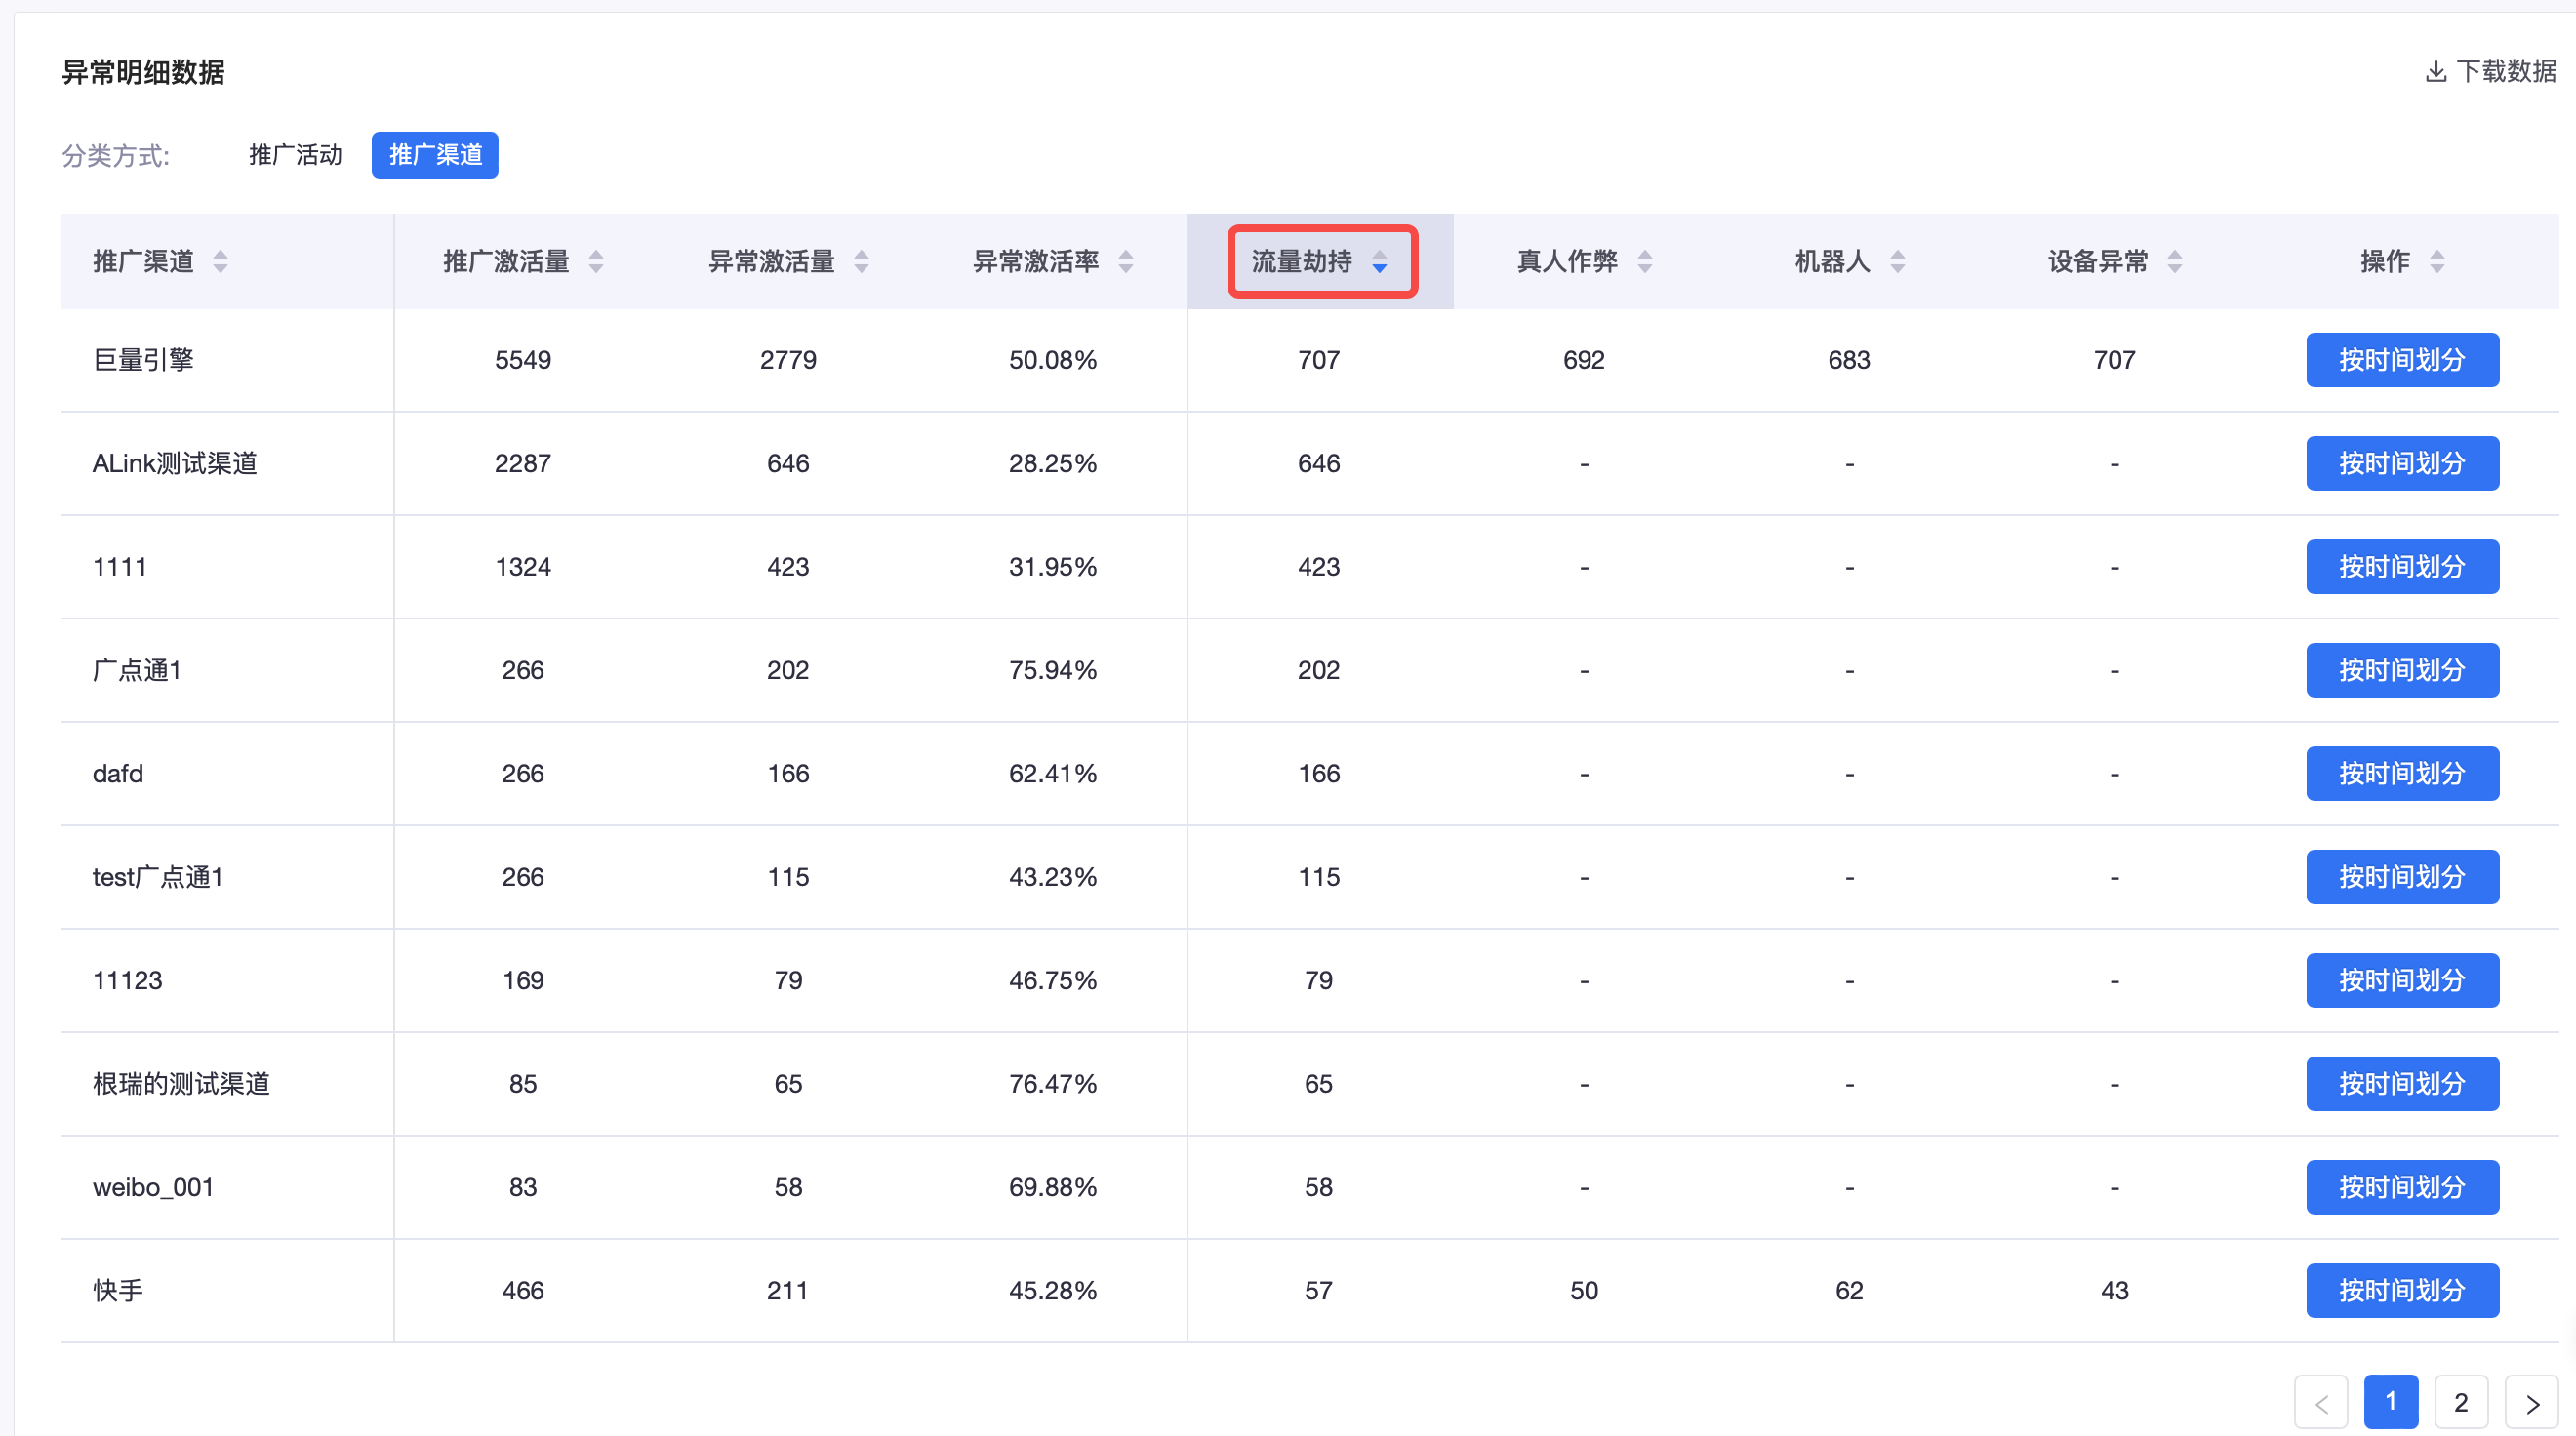Sort by 异常激活率 sort arrows
Viewport: 2576px width, 1436px height.
[1126, 262]
